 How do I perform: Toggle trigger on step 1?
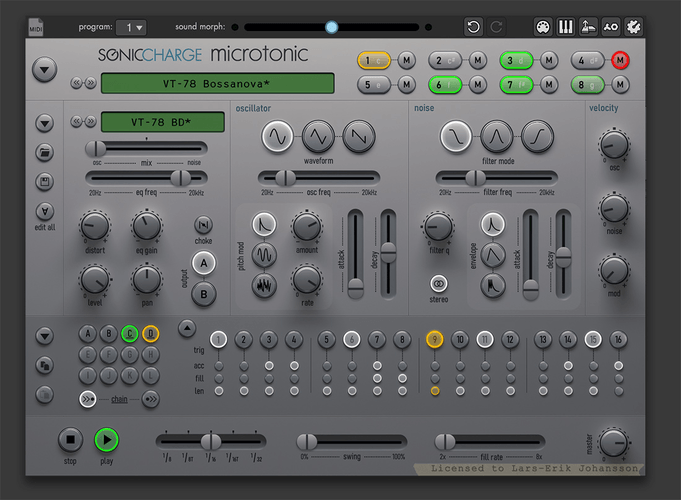point(218,339)
